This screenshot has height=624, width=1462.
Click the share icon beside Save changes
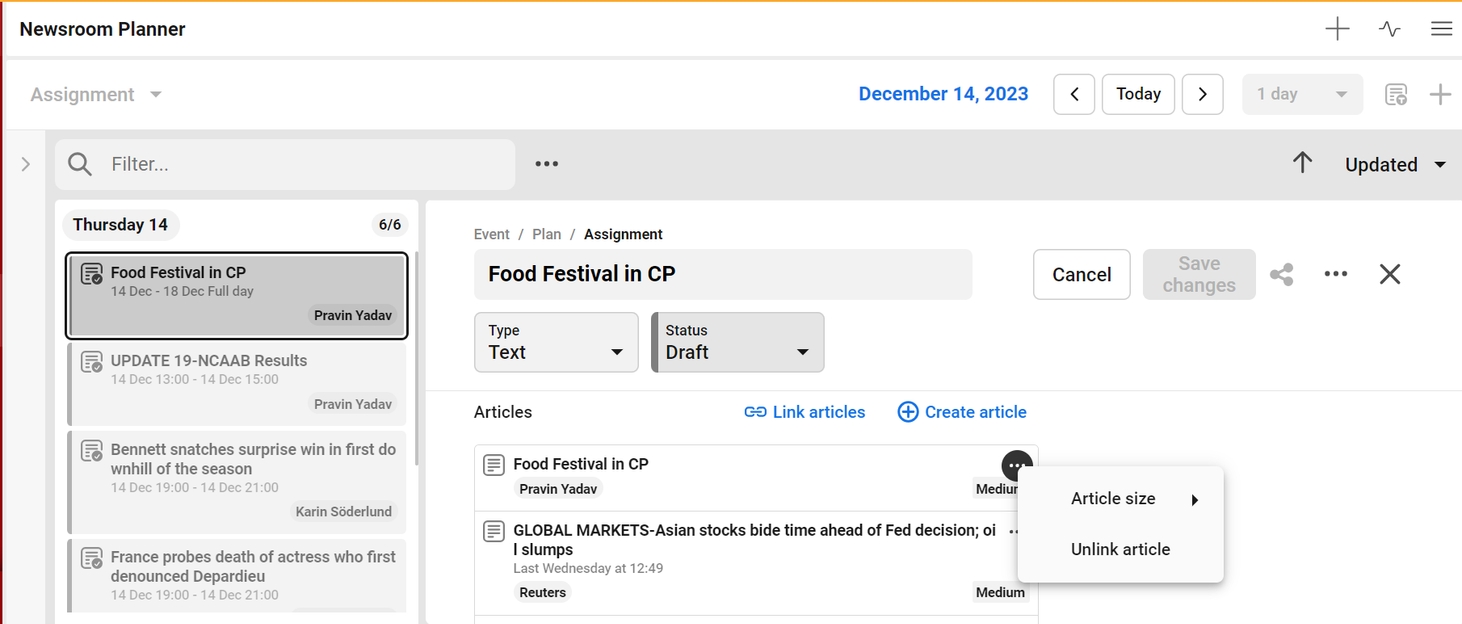pos(1282,274)
